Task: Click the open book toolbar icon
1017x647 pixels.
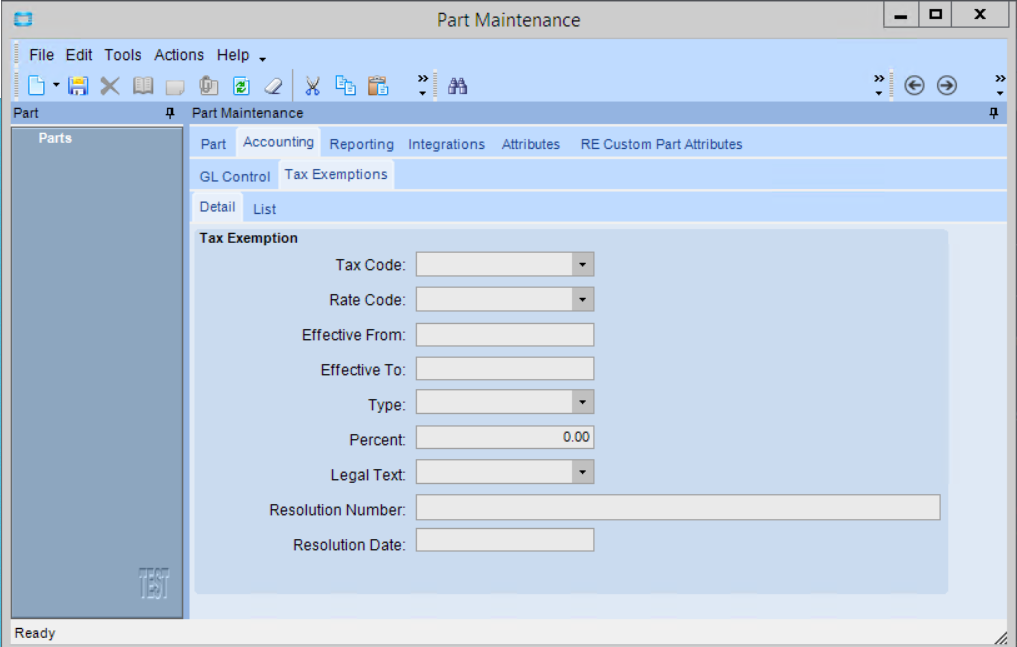Action: pyautogui.click(x=143, y=86)
